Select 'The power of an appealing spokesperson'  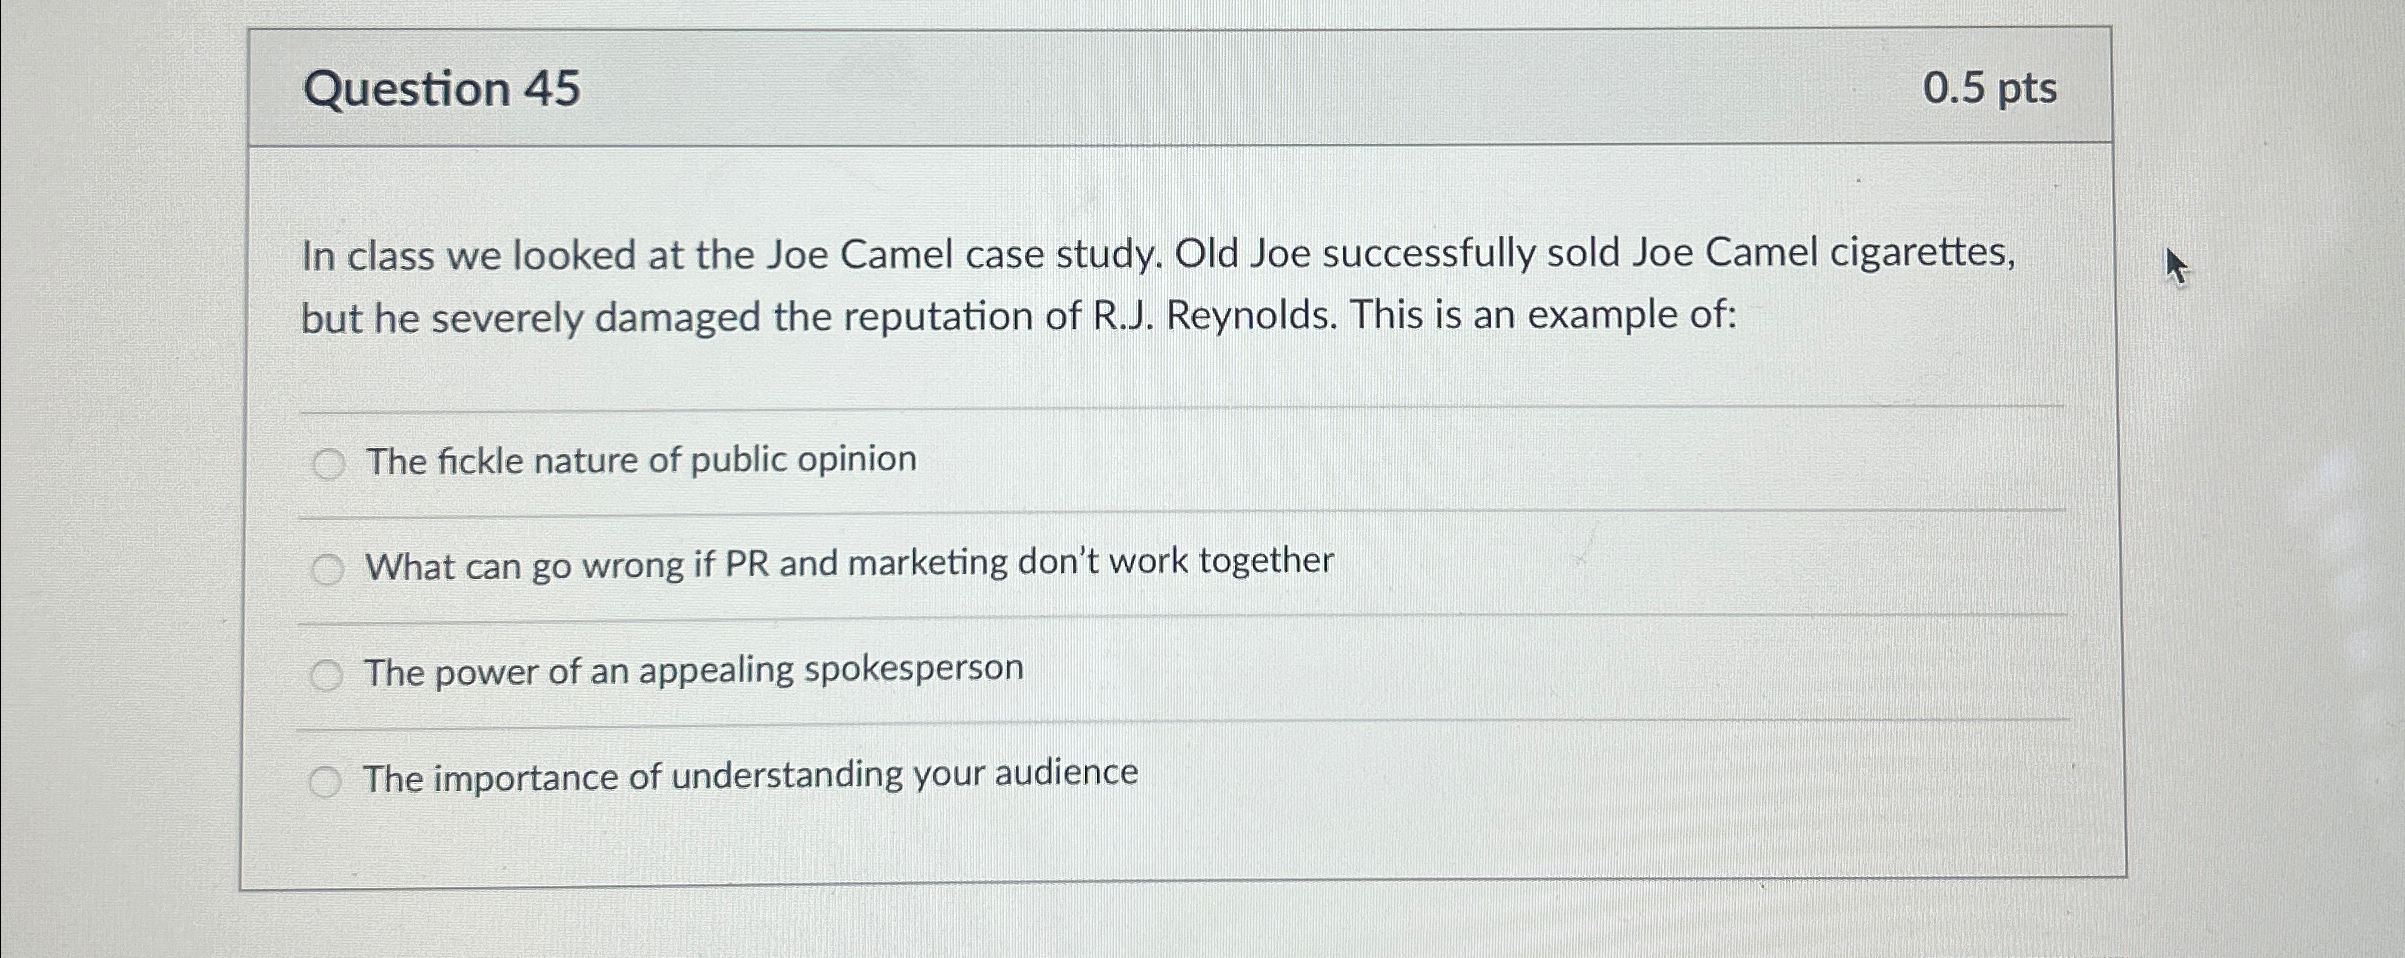[x=327, y=675]
